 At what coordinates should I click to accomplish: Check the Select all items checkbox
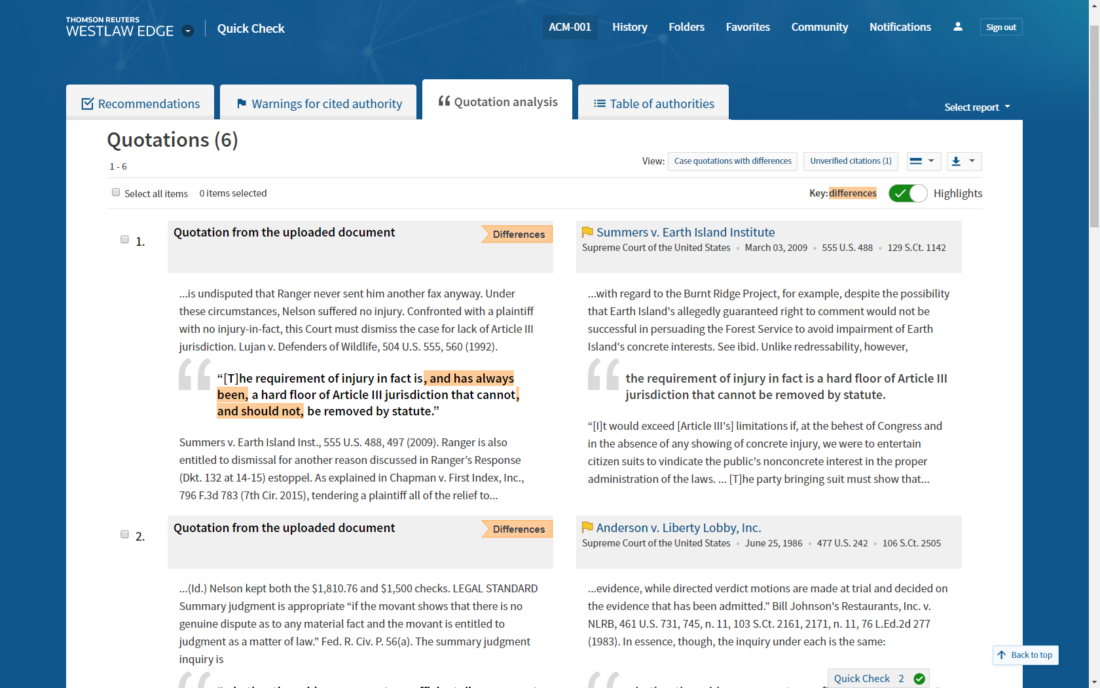coord(116,192)
